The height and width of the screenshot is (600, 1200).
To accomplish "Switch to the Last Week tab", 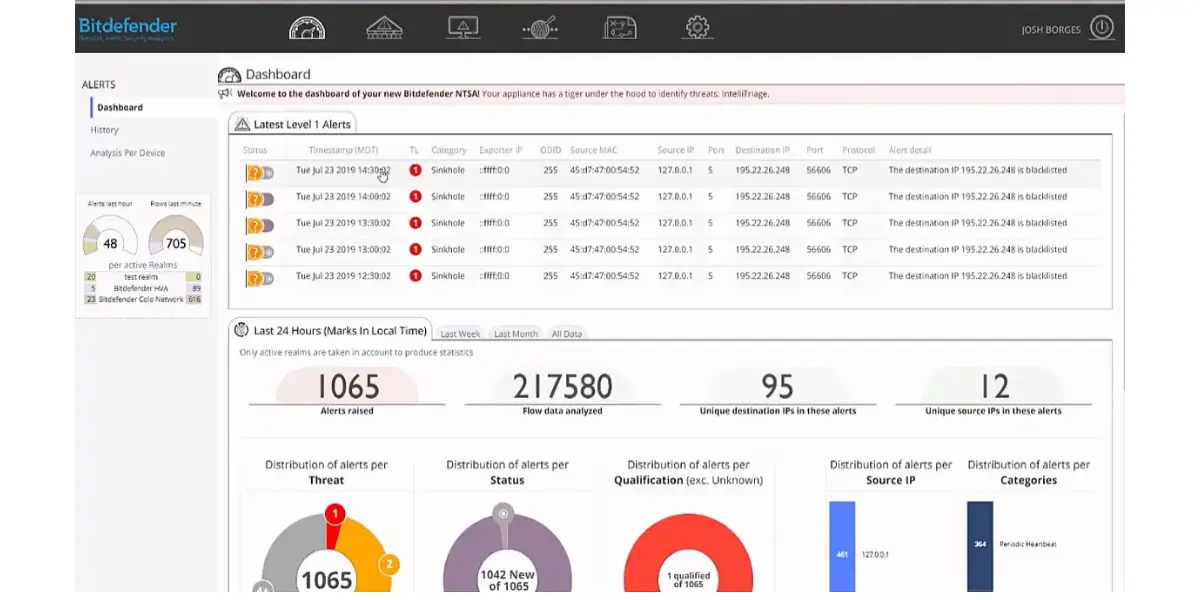I will pos(460,334).
